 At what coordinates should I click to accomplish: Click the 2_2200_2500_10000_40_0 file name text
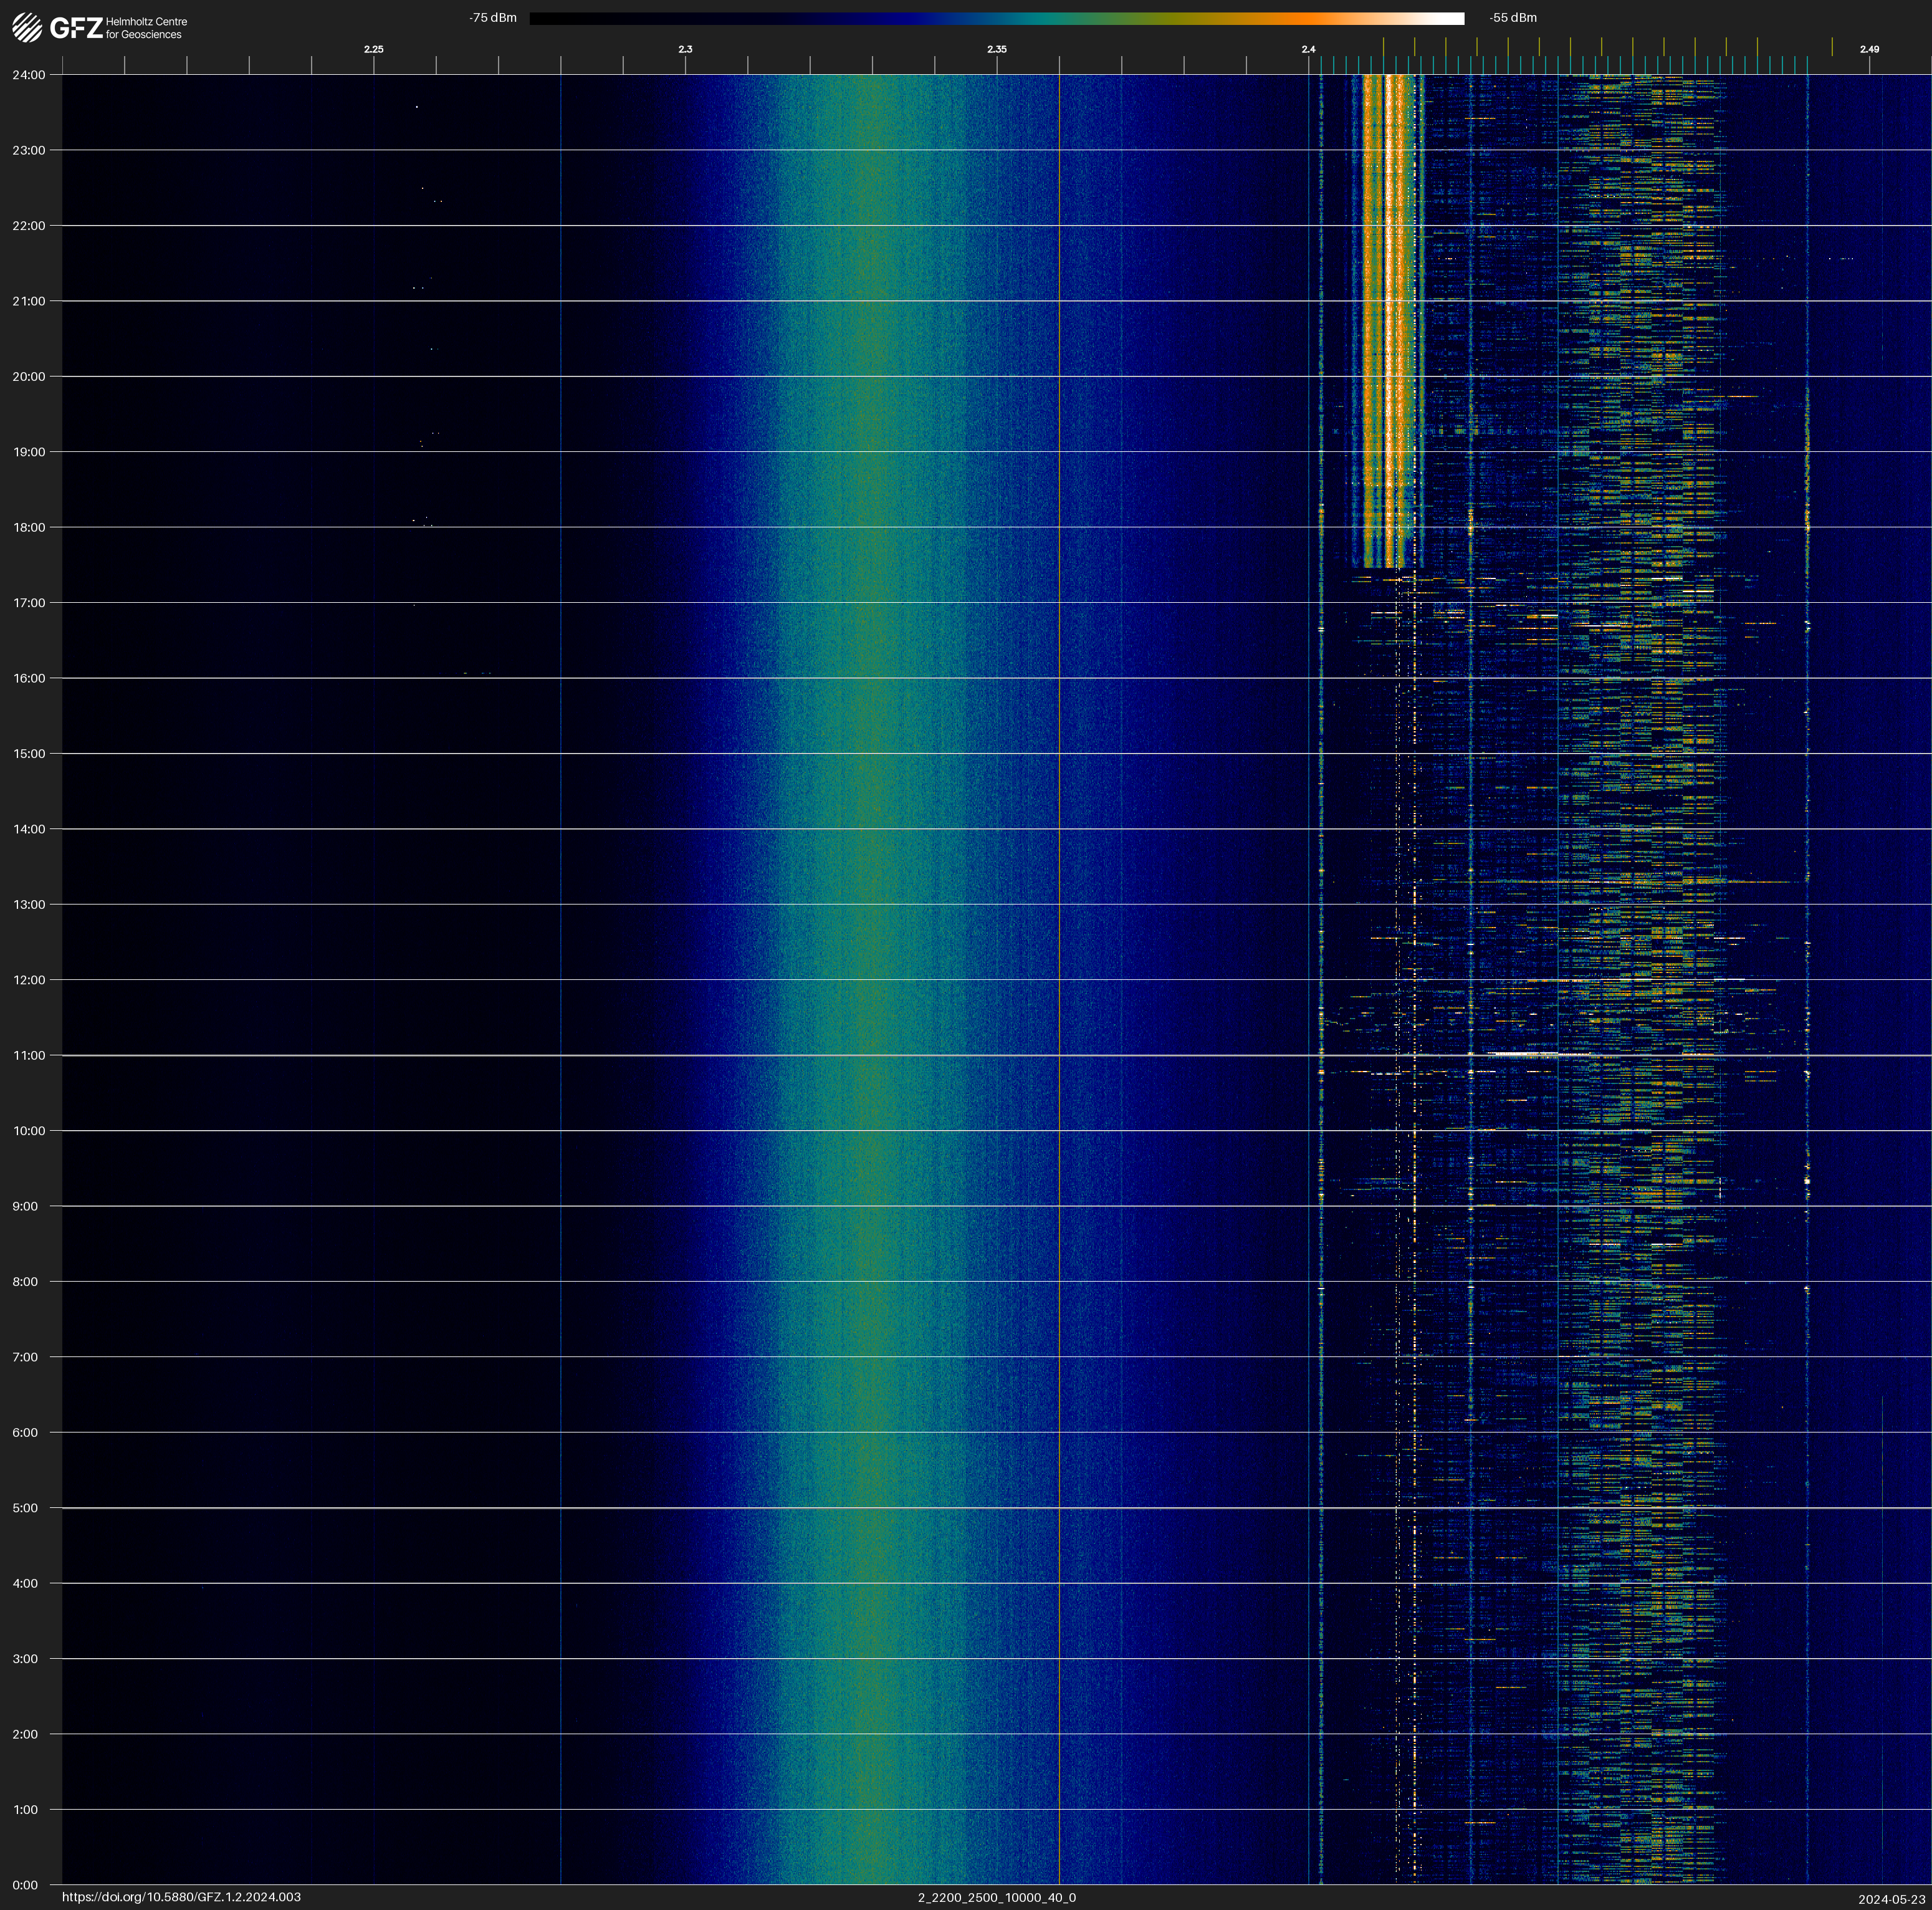[996, 1897]
